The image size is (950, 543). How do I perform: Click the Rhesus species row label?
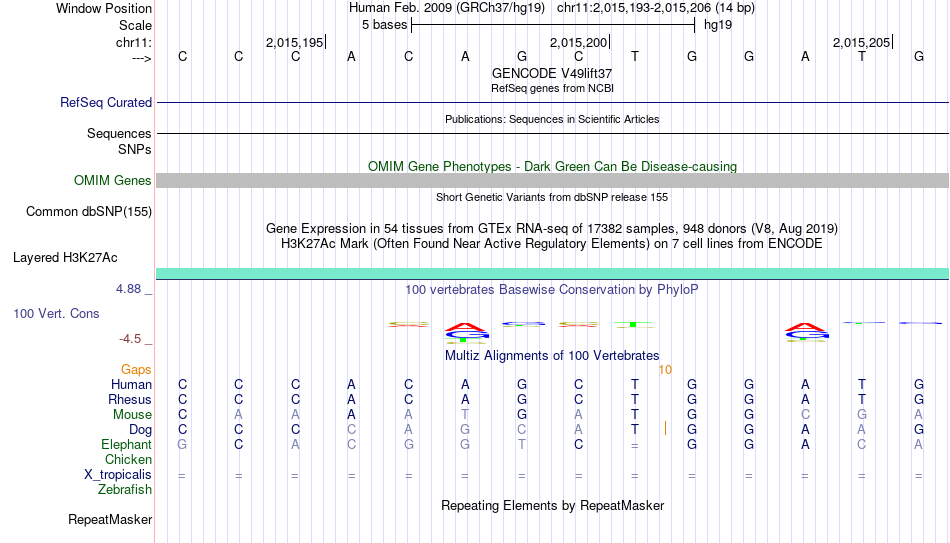point(130,399)
